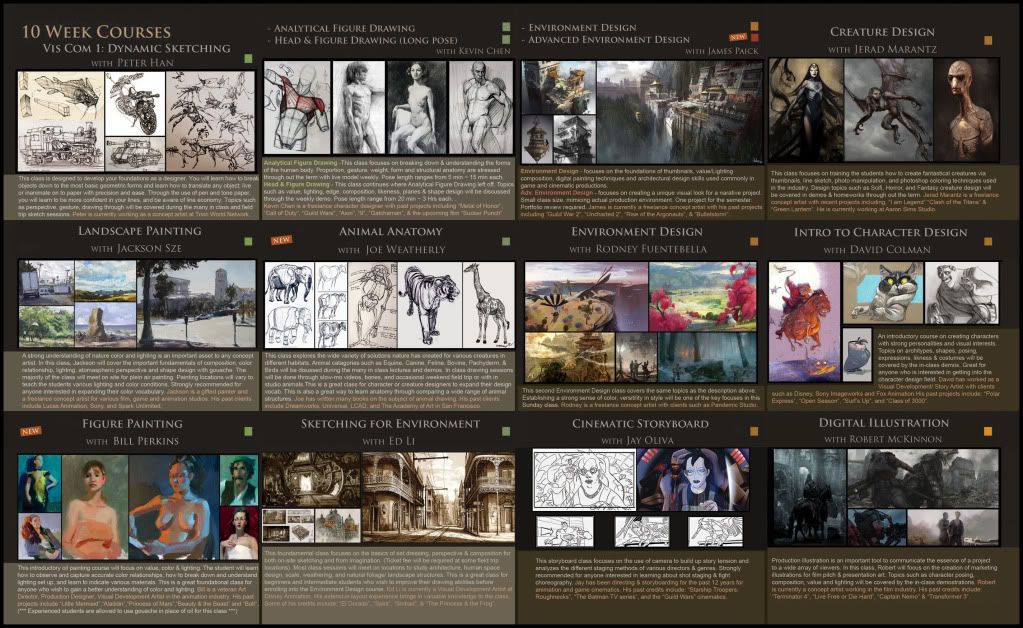Click the red square beside Advanced Environment Design
The height and width of the screenshot is (628, 1023).
coord(754,38)
